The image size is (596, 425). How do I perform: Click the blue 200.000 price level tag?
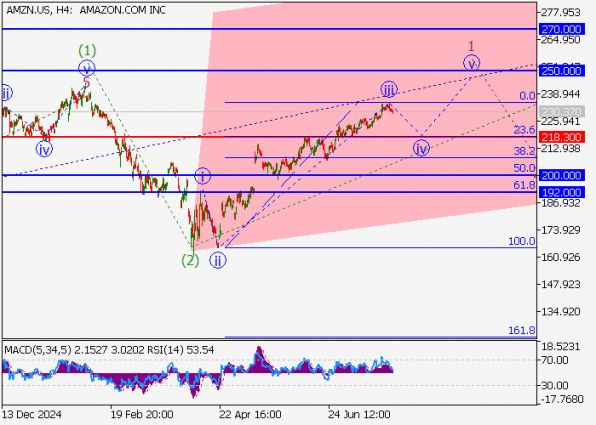561,175
